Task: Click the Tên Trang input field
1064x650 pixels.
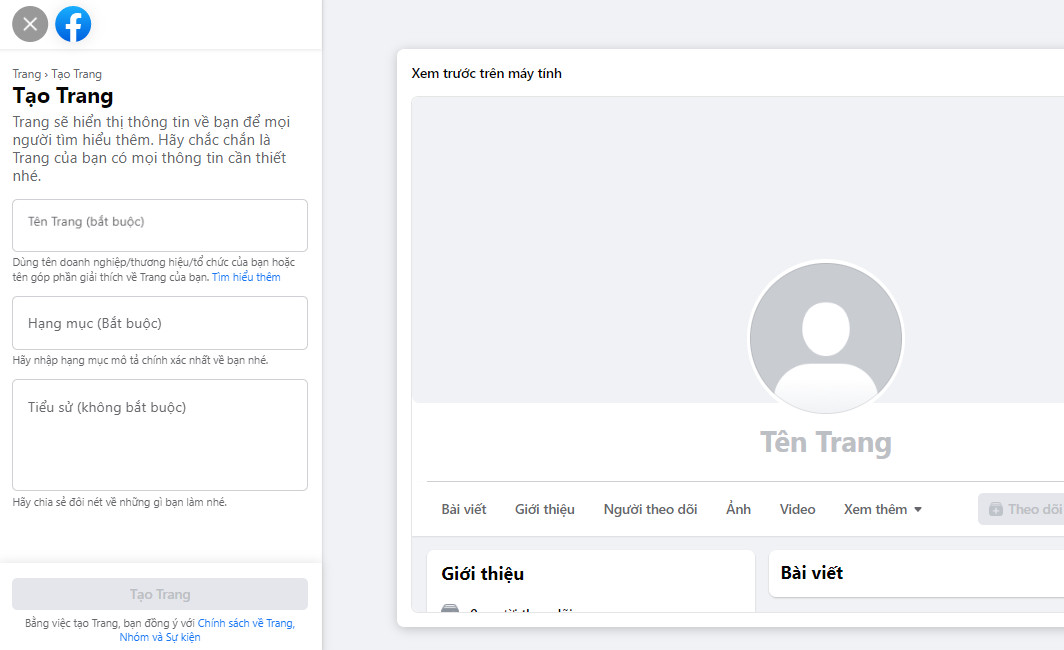Action: [160, 225]
